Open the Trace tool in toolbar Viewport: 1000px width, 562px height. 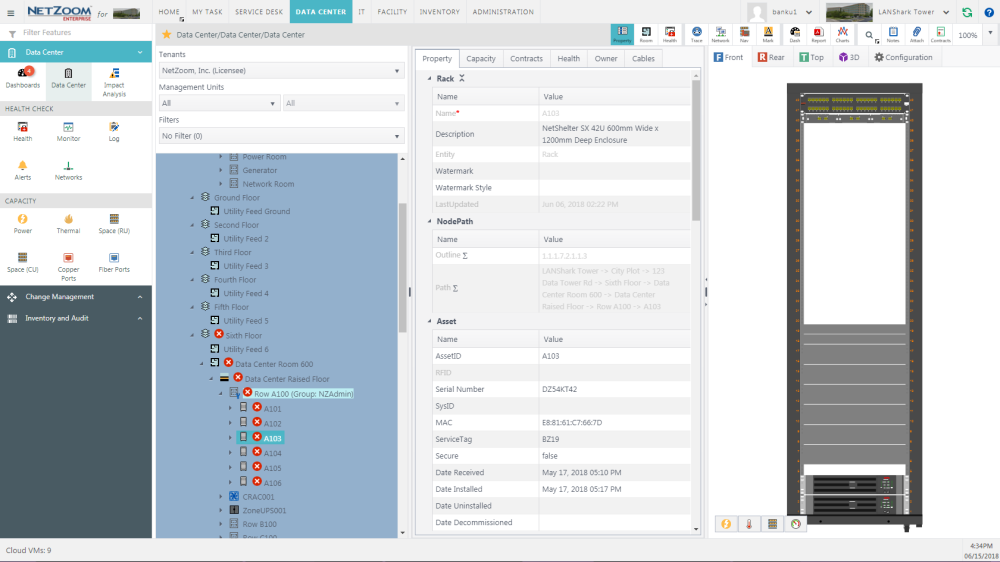click(696, 34)
